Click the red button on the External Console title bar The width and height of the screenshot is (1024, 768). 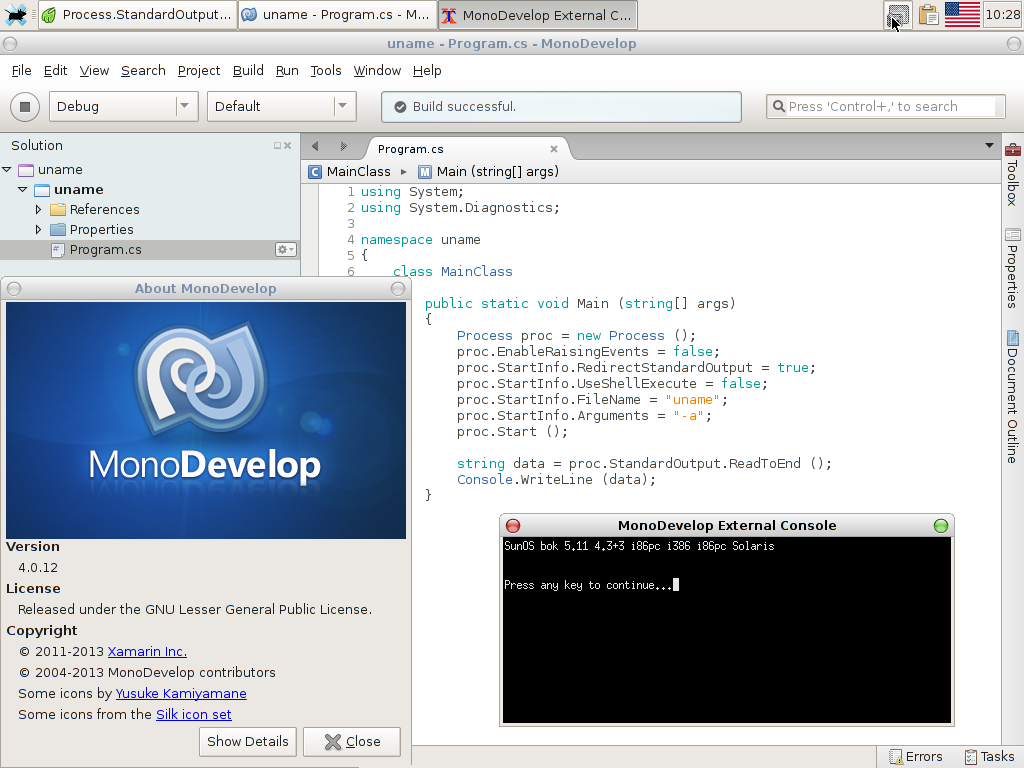pos(513,526)
